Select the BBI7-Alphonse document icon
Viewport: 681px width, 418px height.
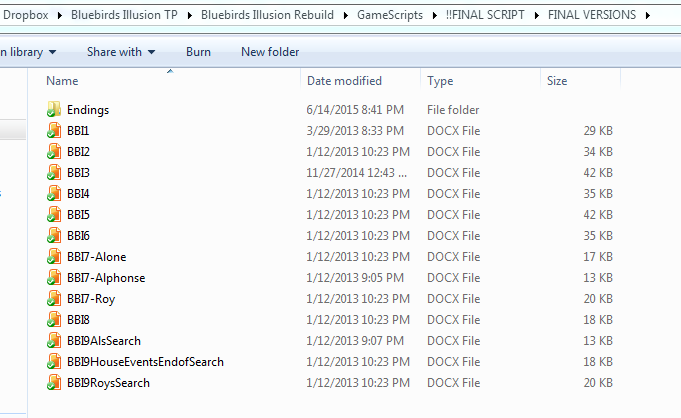(54, 278)
